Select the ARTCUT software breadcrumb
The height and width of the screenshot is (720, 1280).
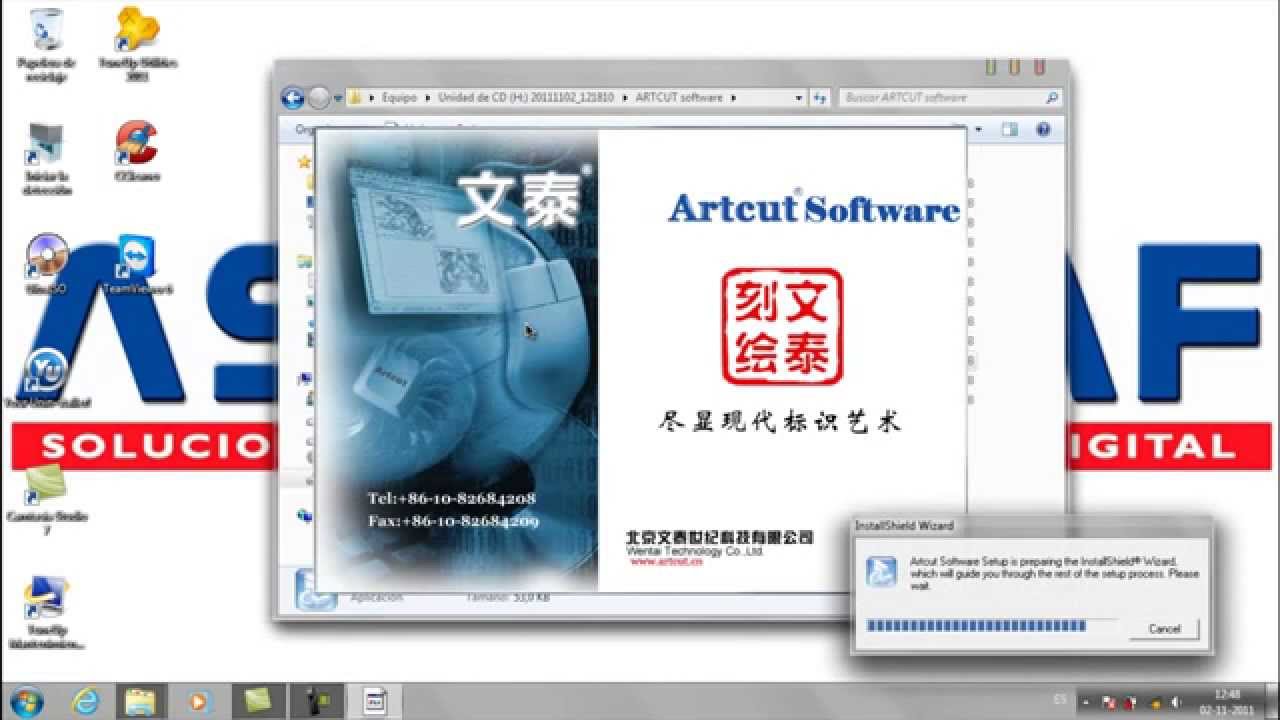tap(678, 98)
